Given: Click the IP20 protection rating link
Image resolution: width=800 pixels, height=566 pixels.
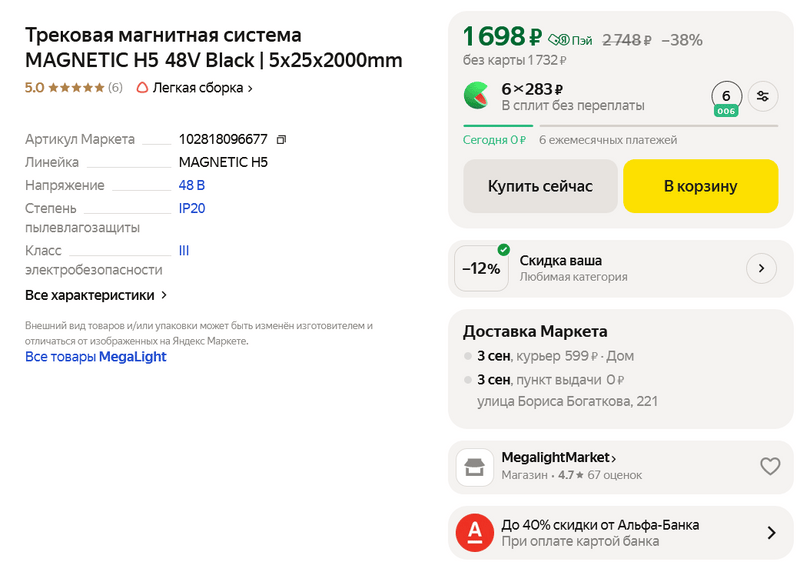Looking at the screenshot, I should (192, 208).
